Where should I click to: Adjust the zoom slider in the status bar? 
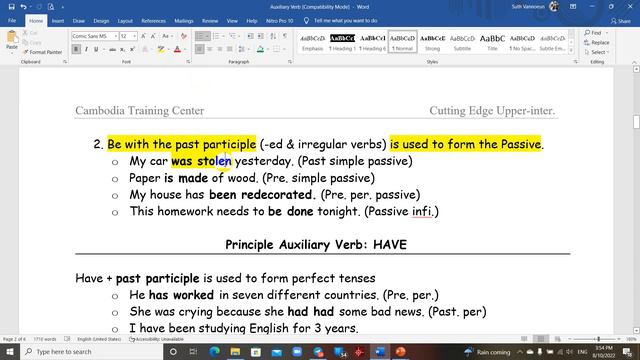click(x=598, y=339)
